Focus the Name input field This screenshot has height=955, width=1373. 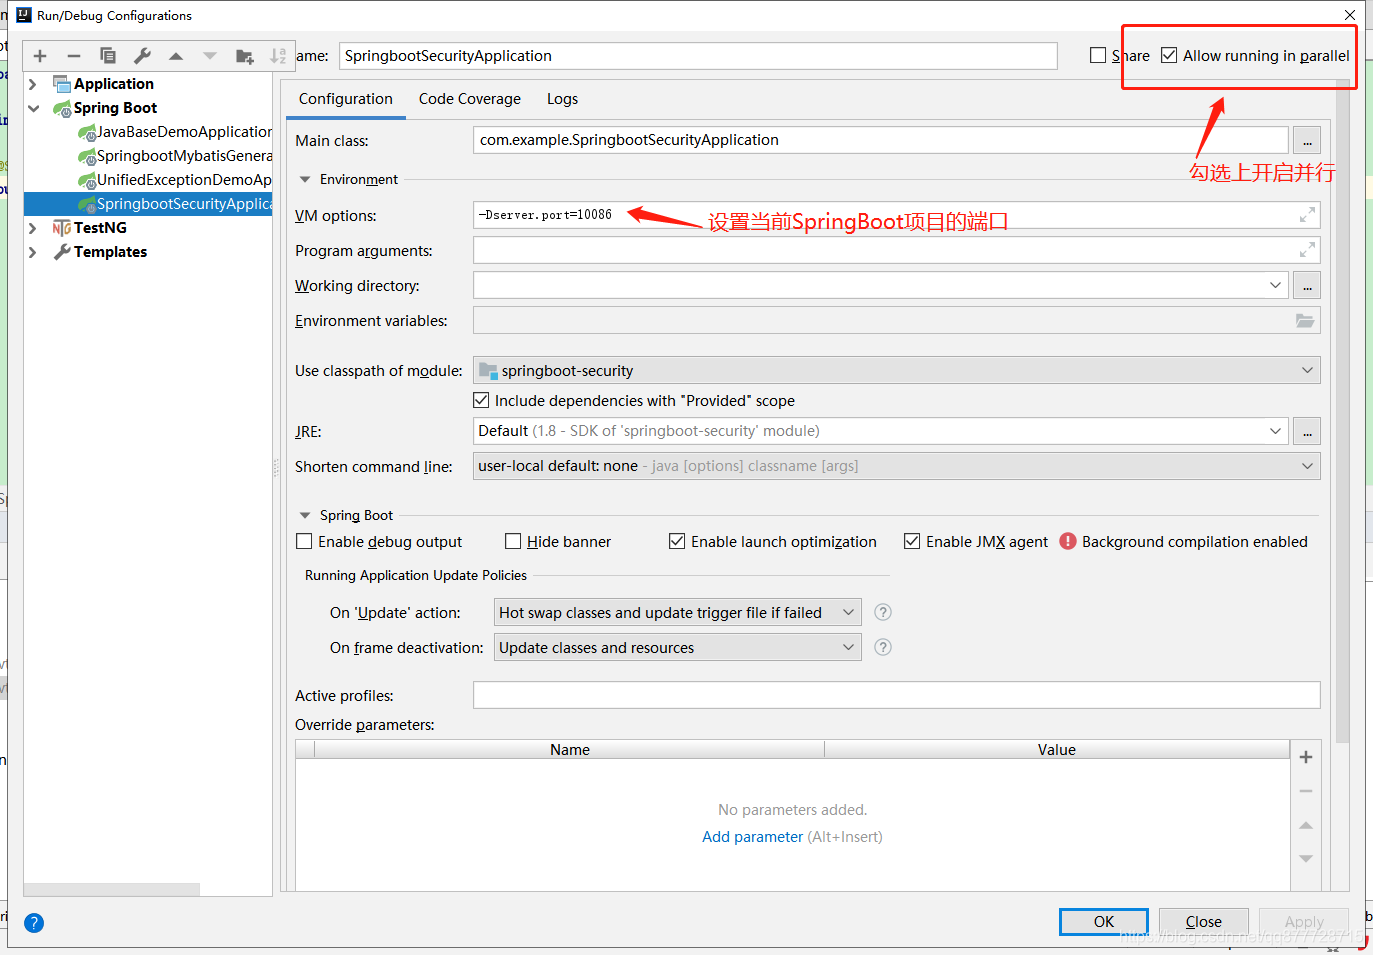[698, 56]
